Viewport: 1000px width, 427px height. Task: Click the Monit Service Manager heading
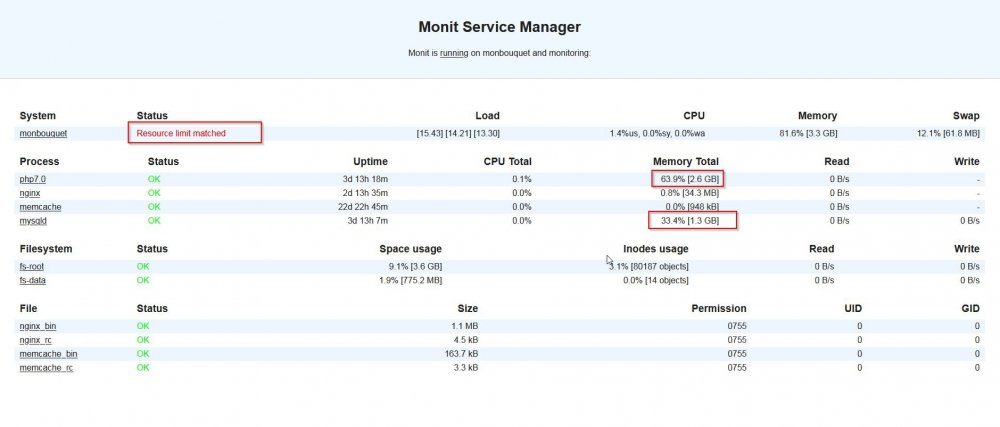click(499, 27)
